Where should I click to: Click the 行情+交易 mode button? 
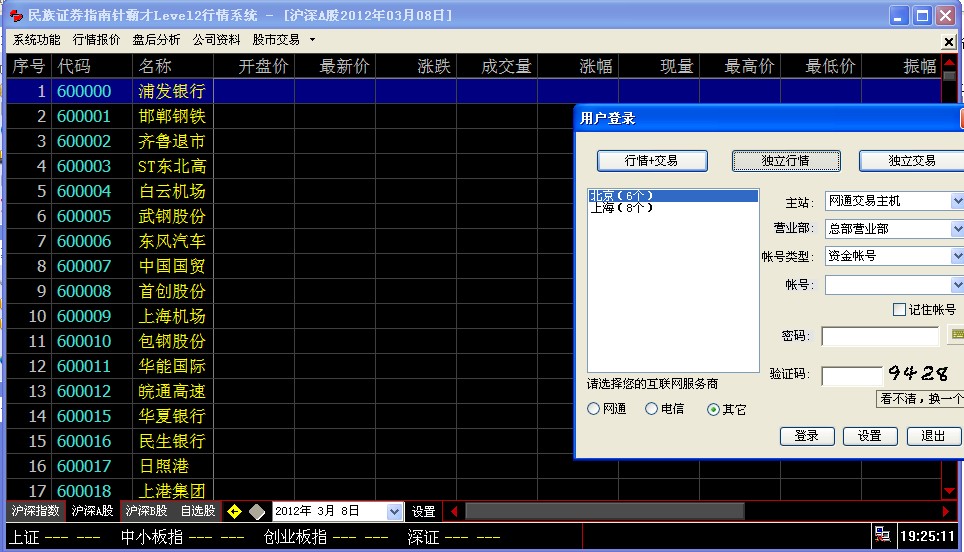(652, 161)
